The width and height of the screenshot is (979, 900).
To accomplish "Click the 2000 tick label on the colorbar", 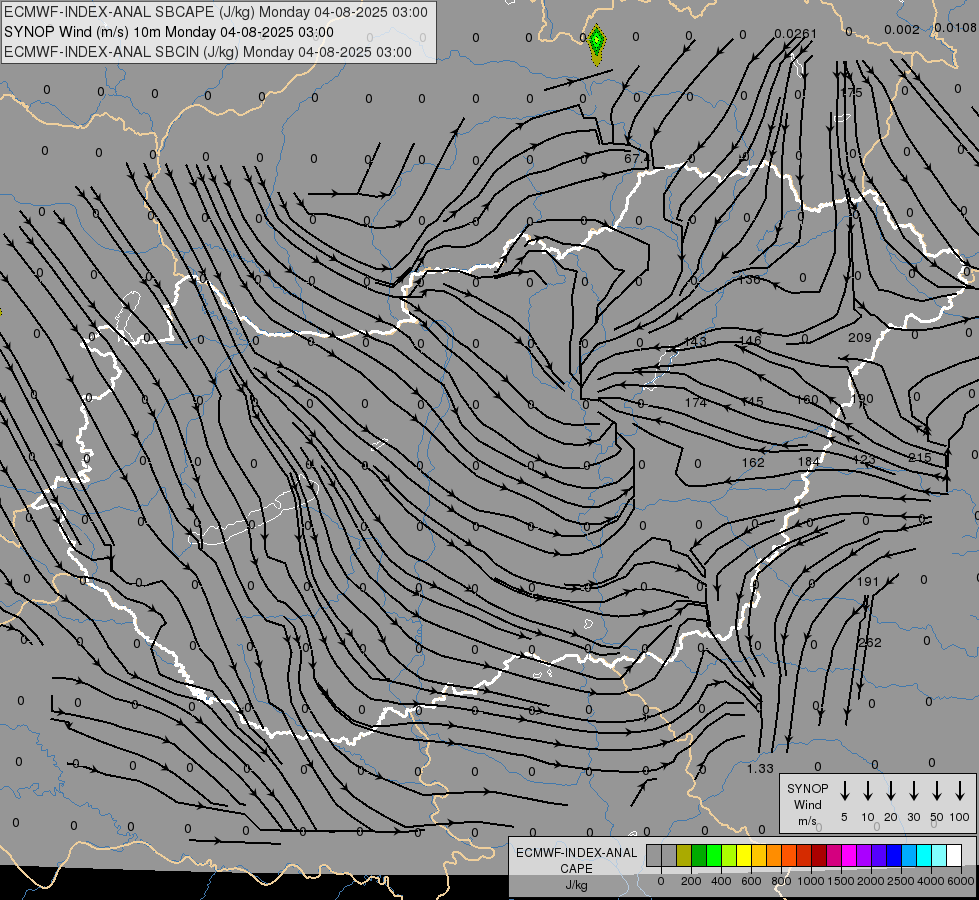I will point(871,881).
